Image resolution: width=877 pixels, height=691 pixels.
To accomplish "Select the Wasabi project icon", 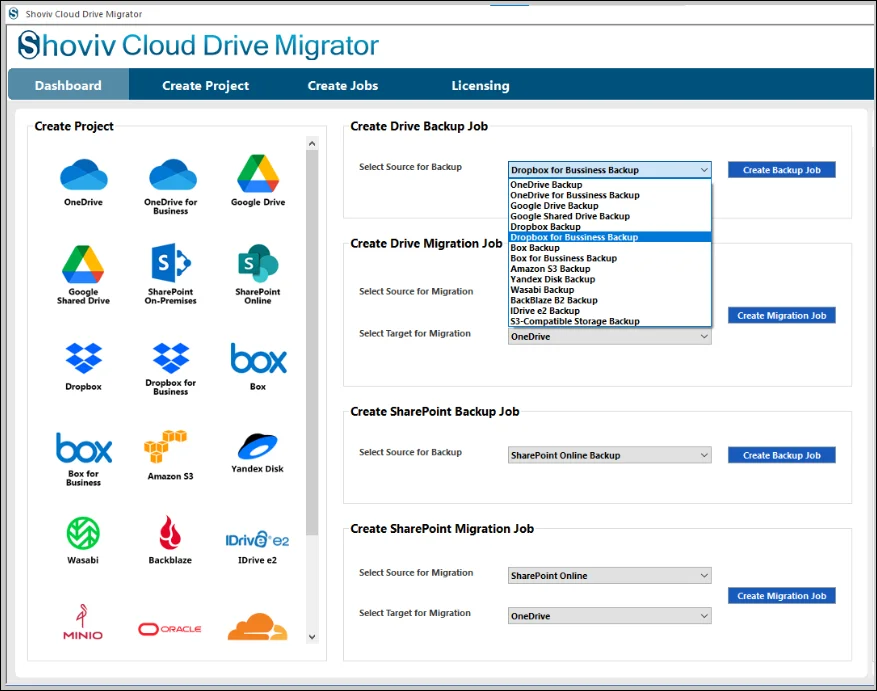I will click(83, 533).
